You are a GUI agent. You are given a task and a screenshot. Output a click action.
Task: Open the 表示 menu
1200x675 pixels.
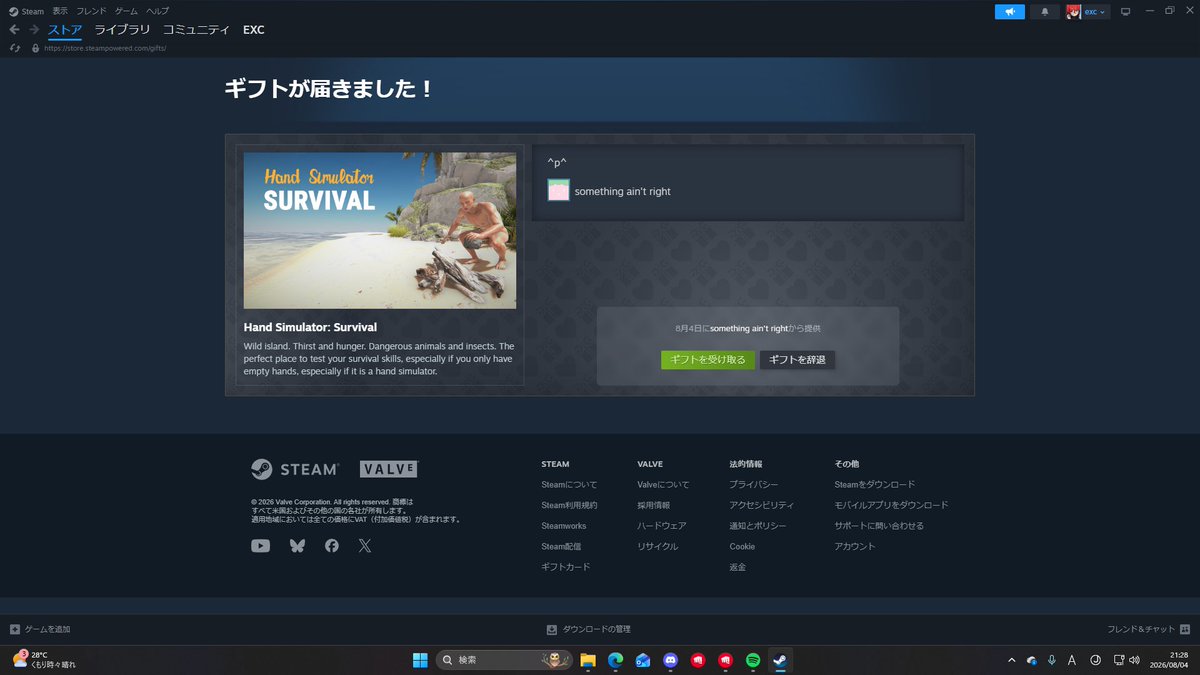tap(60, 11)
